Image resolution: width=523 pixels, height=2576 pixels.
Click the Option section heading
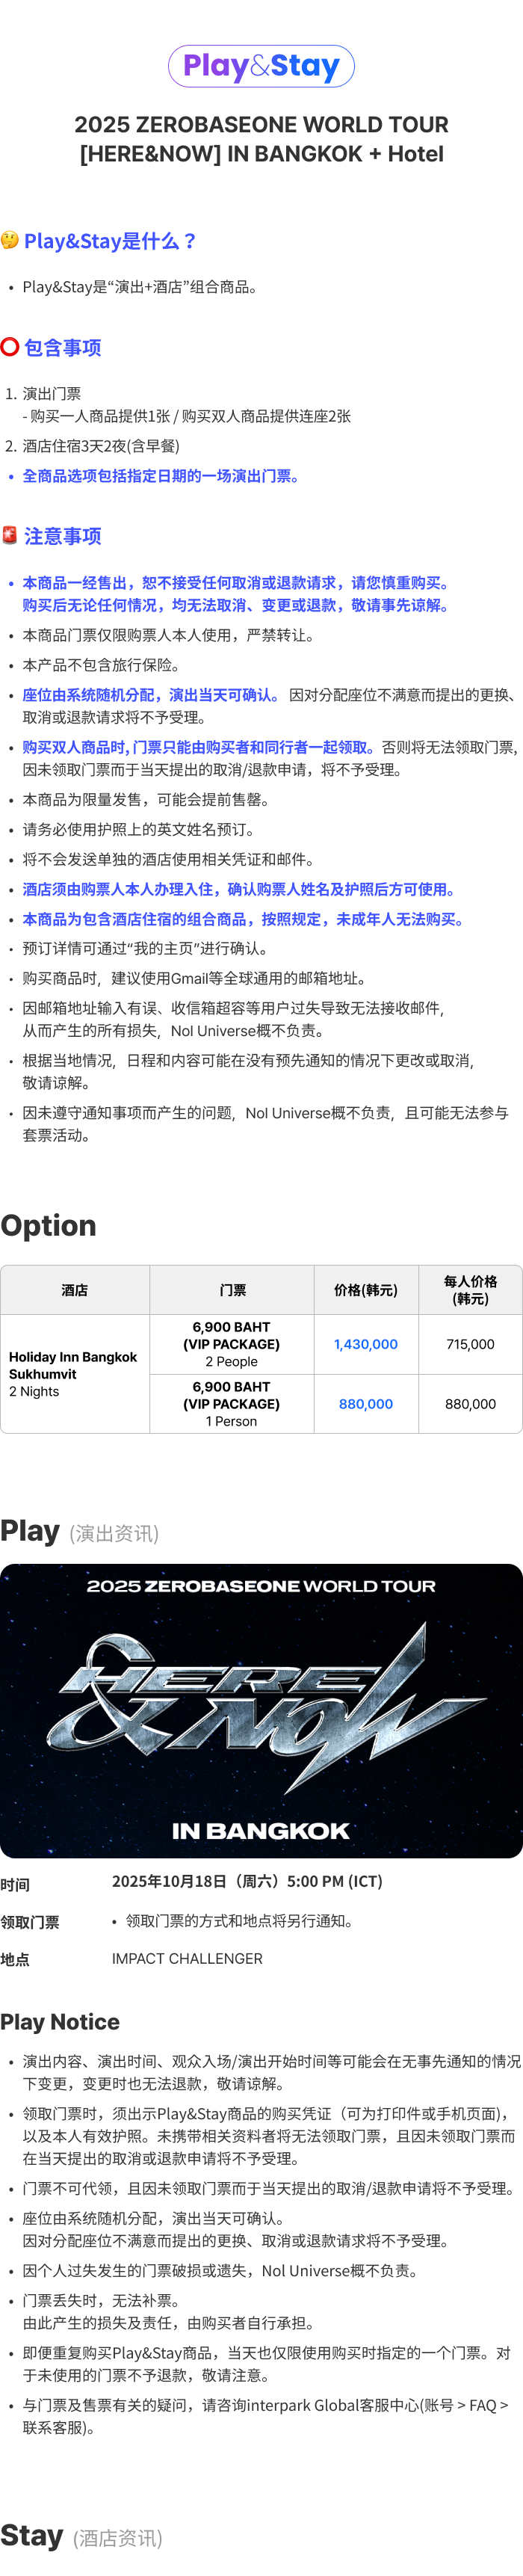click(x=49, y=1225)
